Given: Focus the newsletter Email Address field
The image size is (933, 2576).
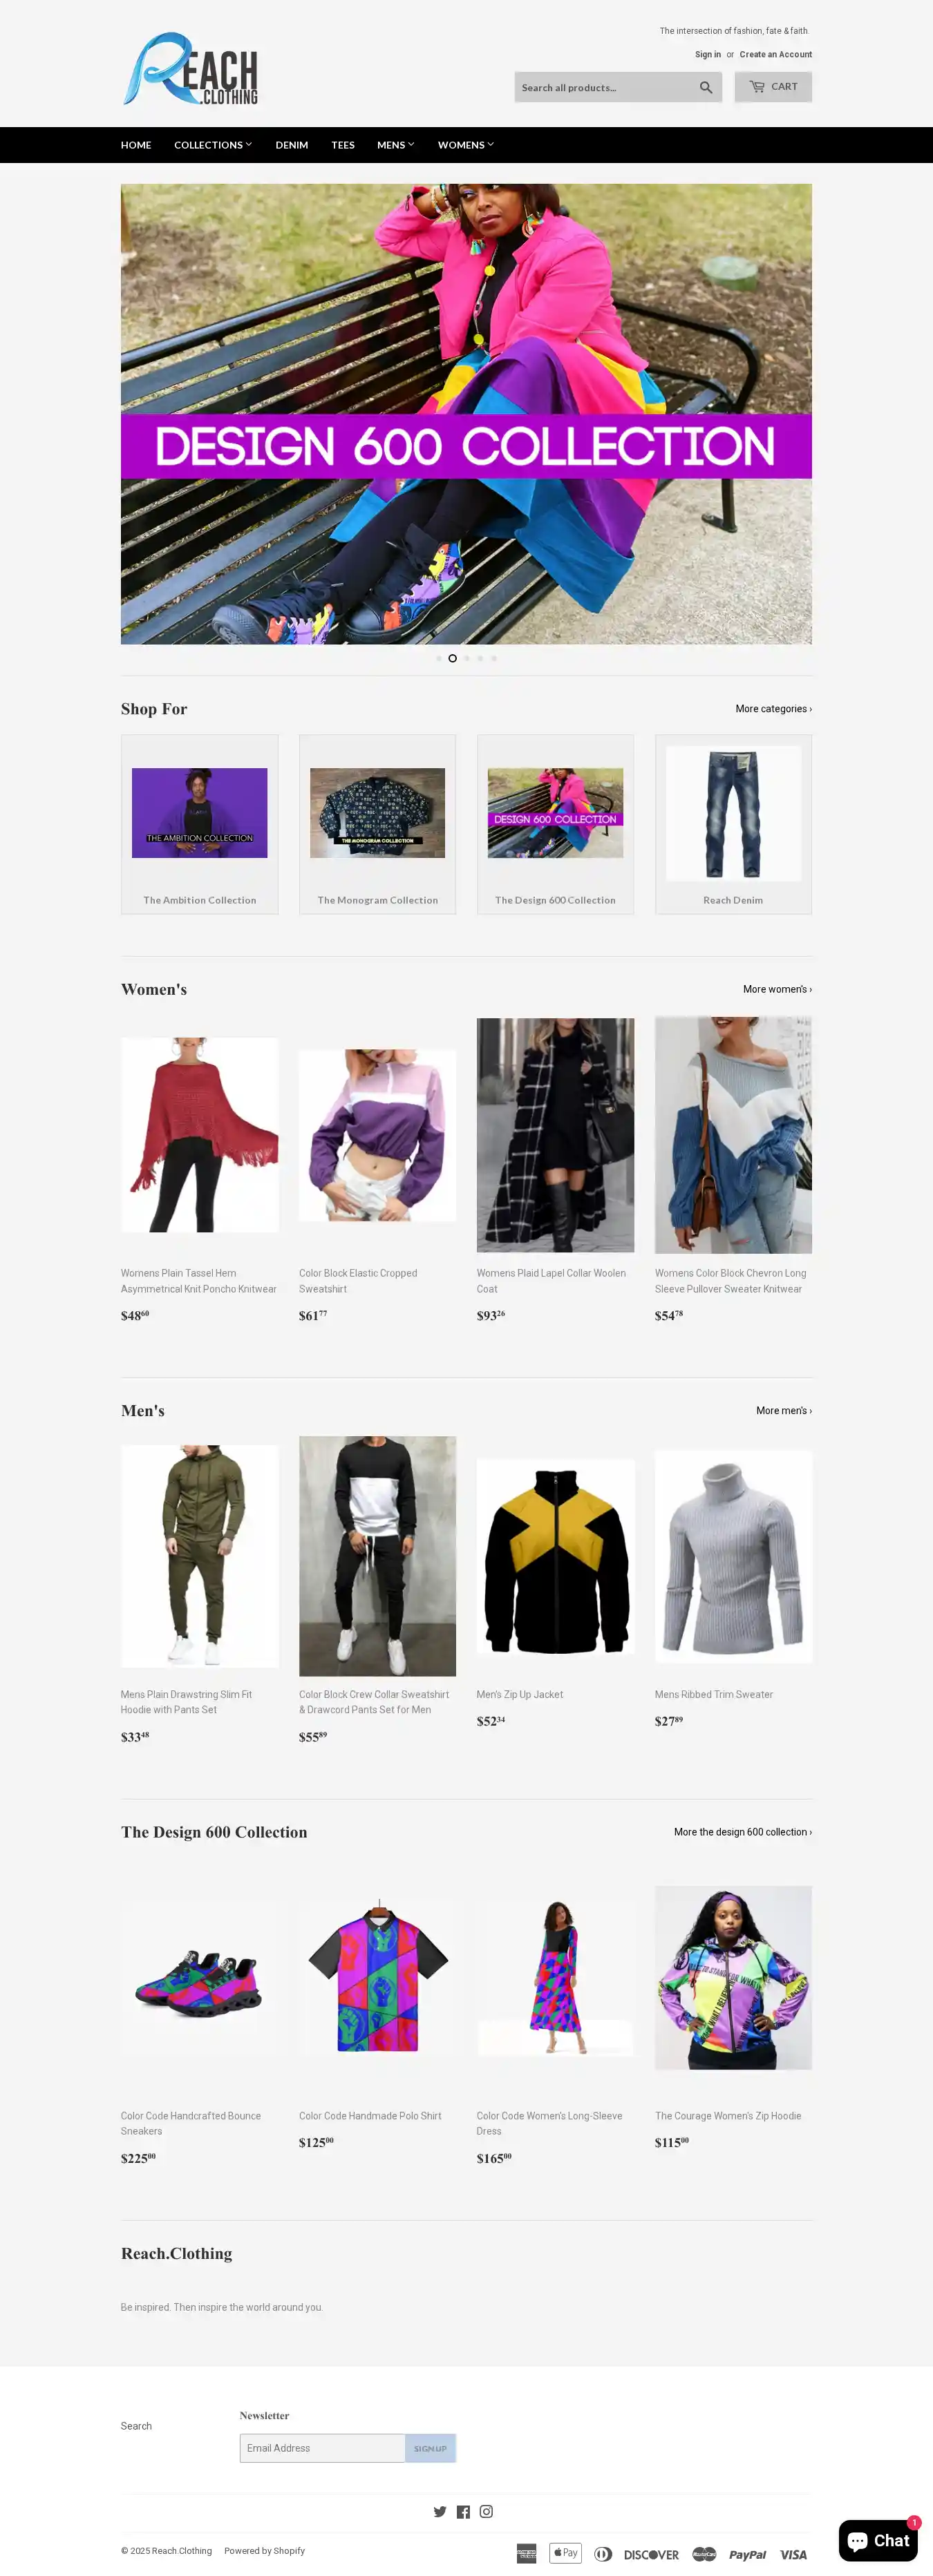Looking at the screenshot, I should pos(322,2447).
